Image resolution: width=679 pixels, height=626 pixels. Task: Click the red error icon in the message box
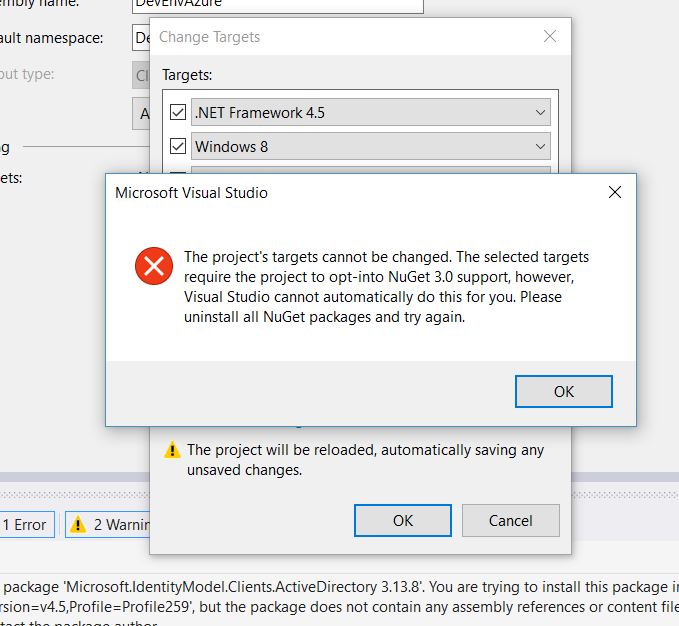point(154,266)
